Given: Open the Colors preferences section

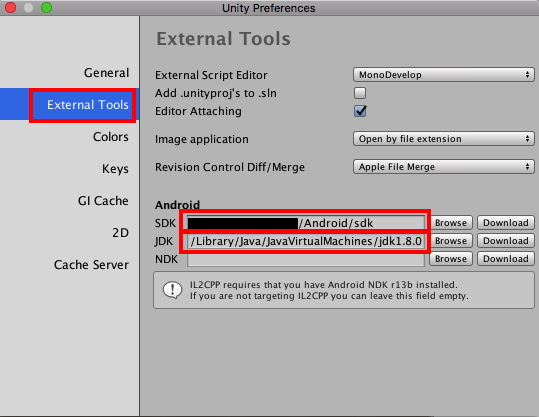Looking at the screenshot, I should coord(111,137).
